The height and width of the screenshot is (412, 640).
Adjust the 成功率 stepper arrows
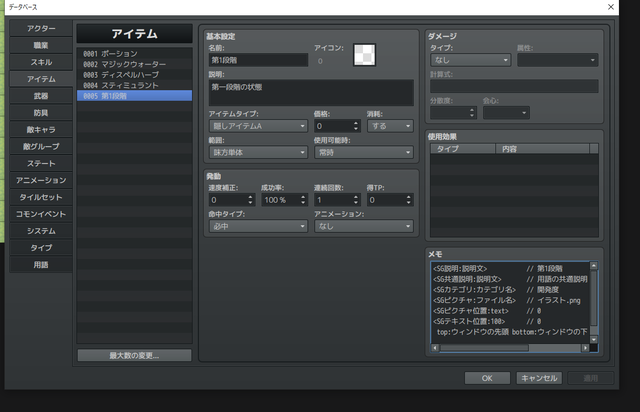(303, 200)
